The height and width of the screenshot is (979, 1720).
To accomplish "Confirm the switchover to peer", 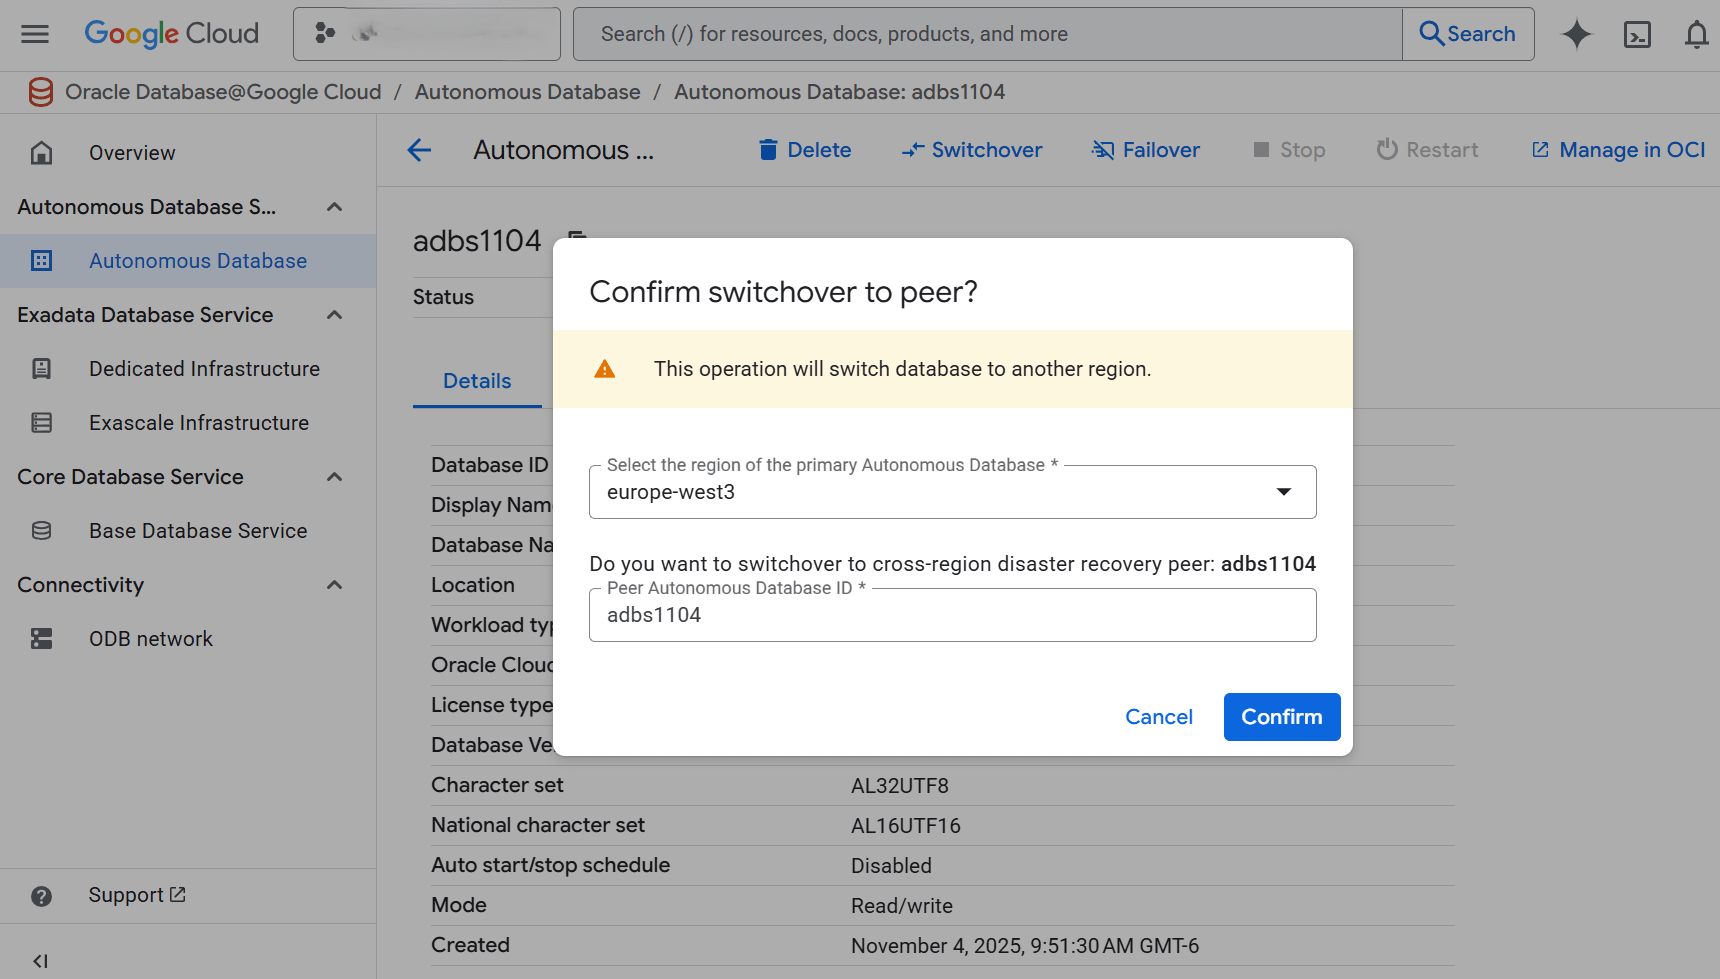I will pos(1281,716).
